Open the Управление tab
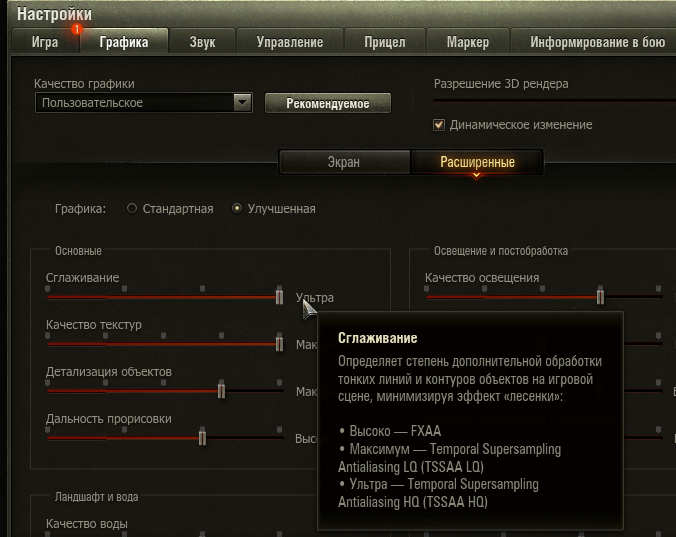 [x=290, y=42]
